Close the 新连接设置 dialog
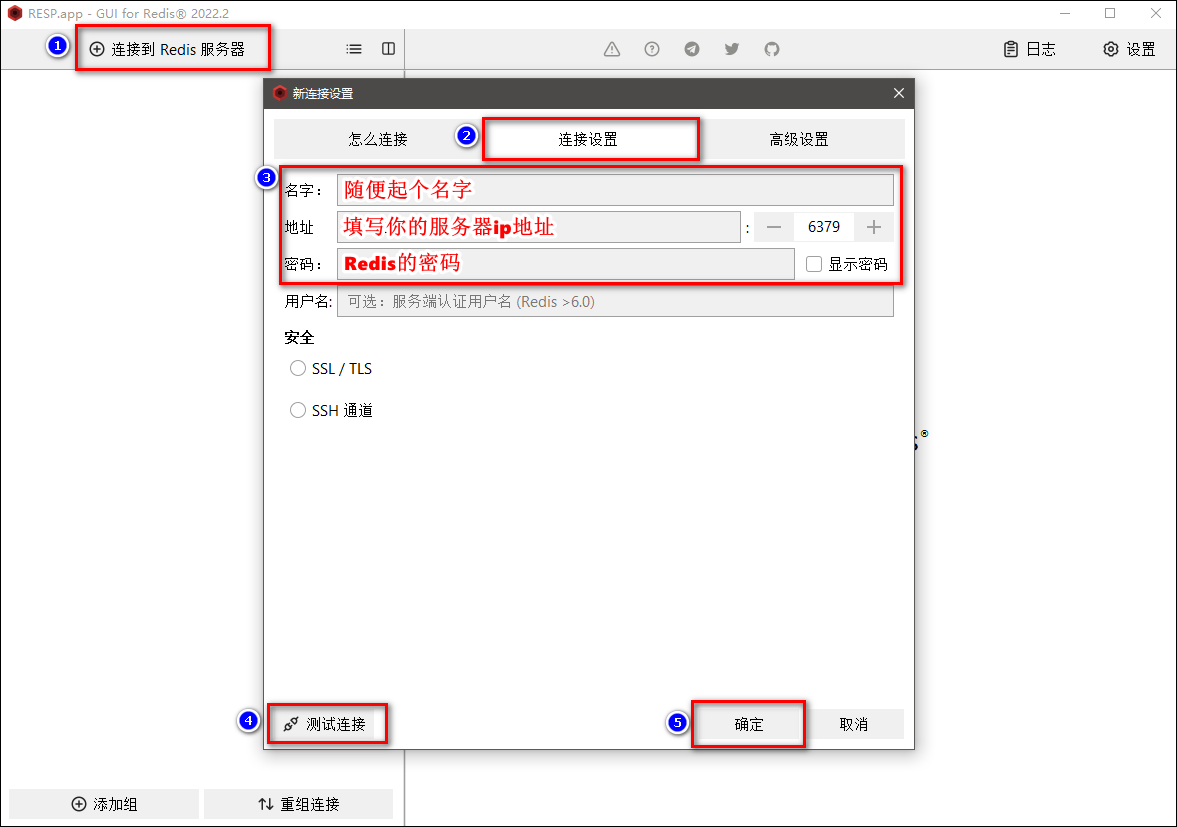The width and height of the screenshot is (1177, 827). [x=899, y=93]
